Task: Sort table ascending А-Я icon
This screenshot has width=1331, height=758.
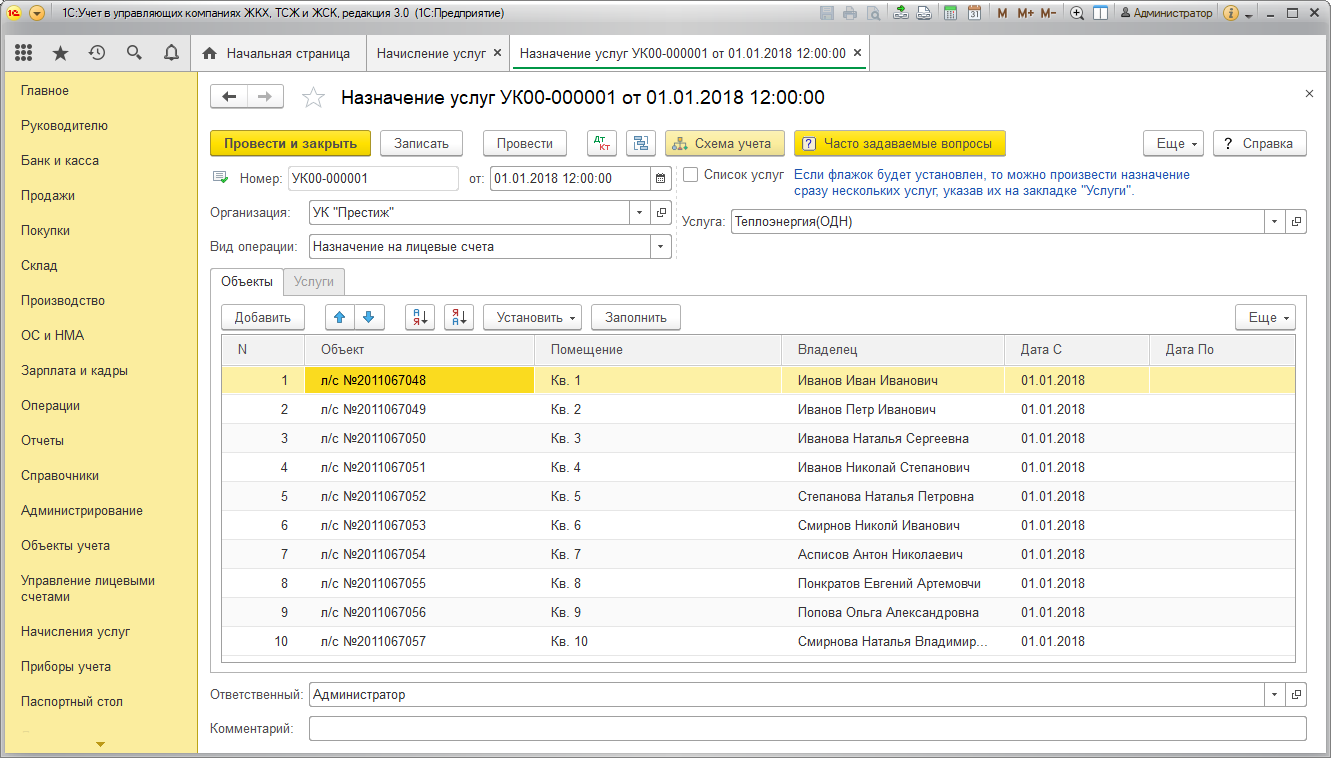Action: [x=419, y=317]
